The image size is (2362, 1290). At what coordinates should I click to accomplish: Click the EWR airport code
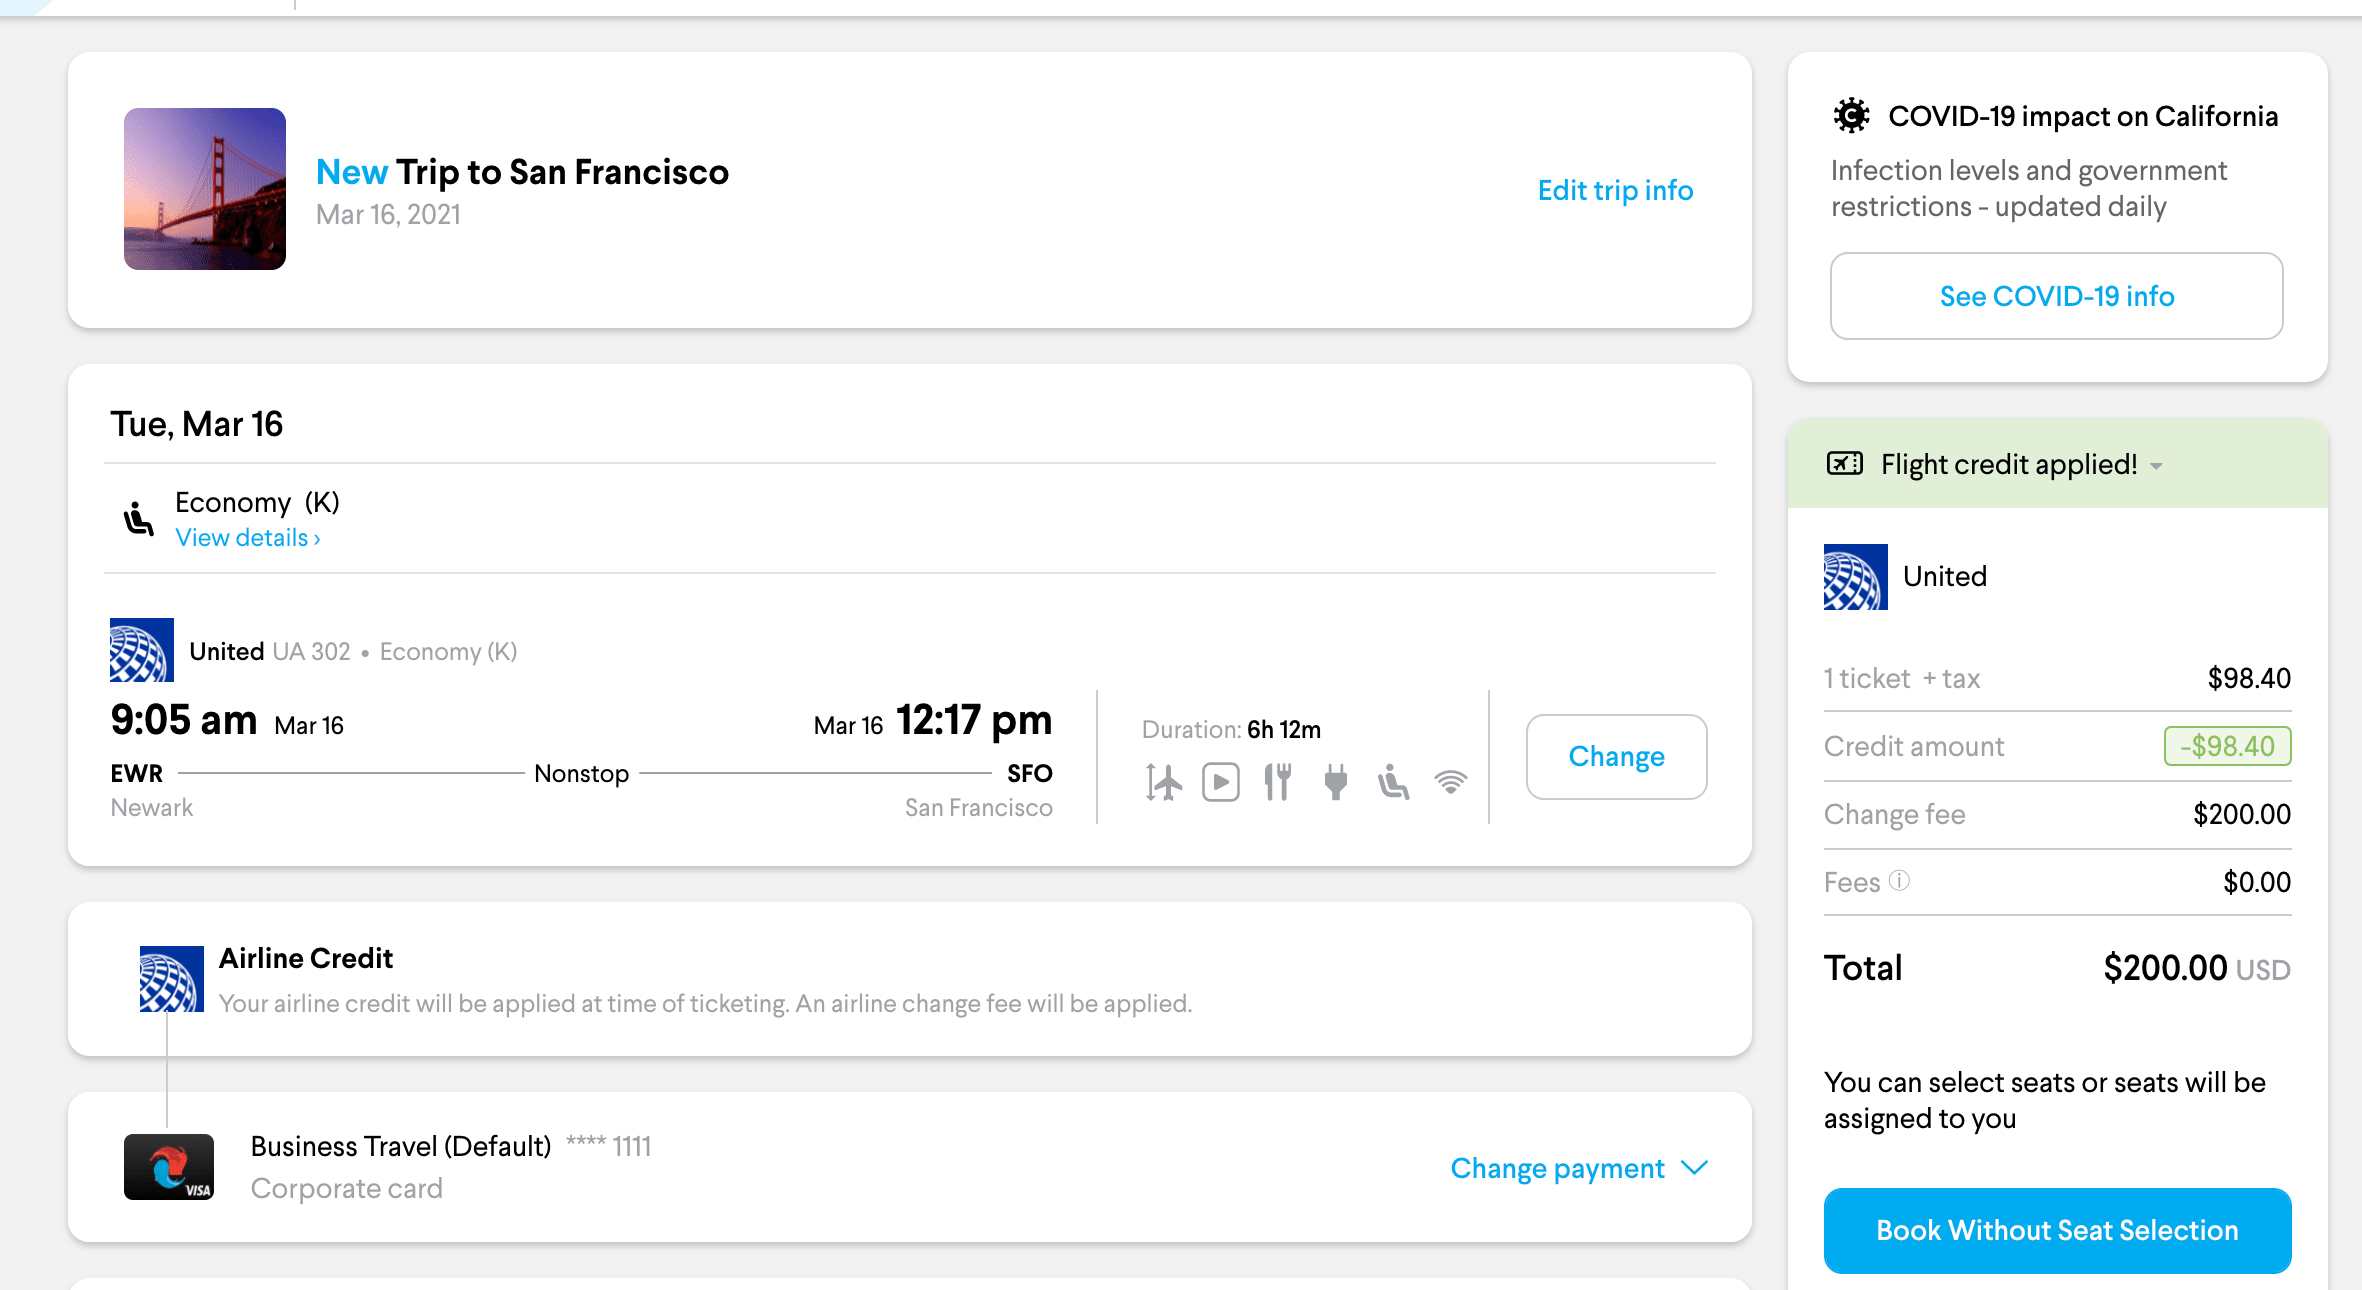tap(137, 773)
